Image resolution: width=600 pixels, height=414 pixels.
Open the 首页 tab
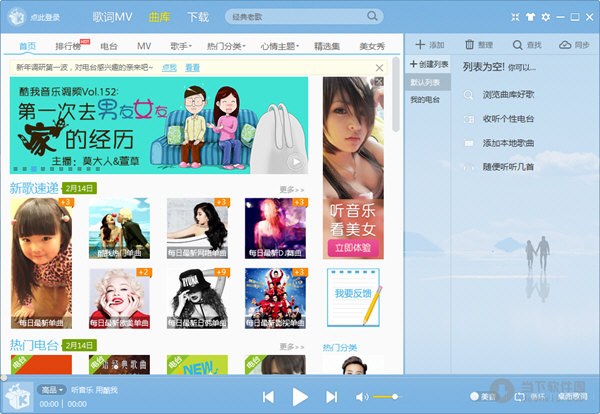point(28,46)
